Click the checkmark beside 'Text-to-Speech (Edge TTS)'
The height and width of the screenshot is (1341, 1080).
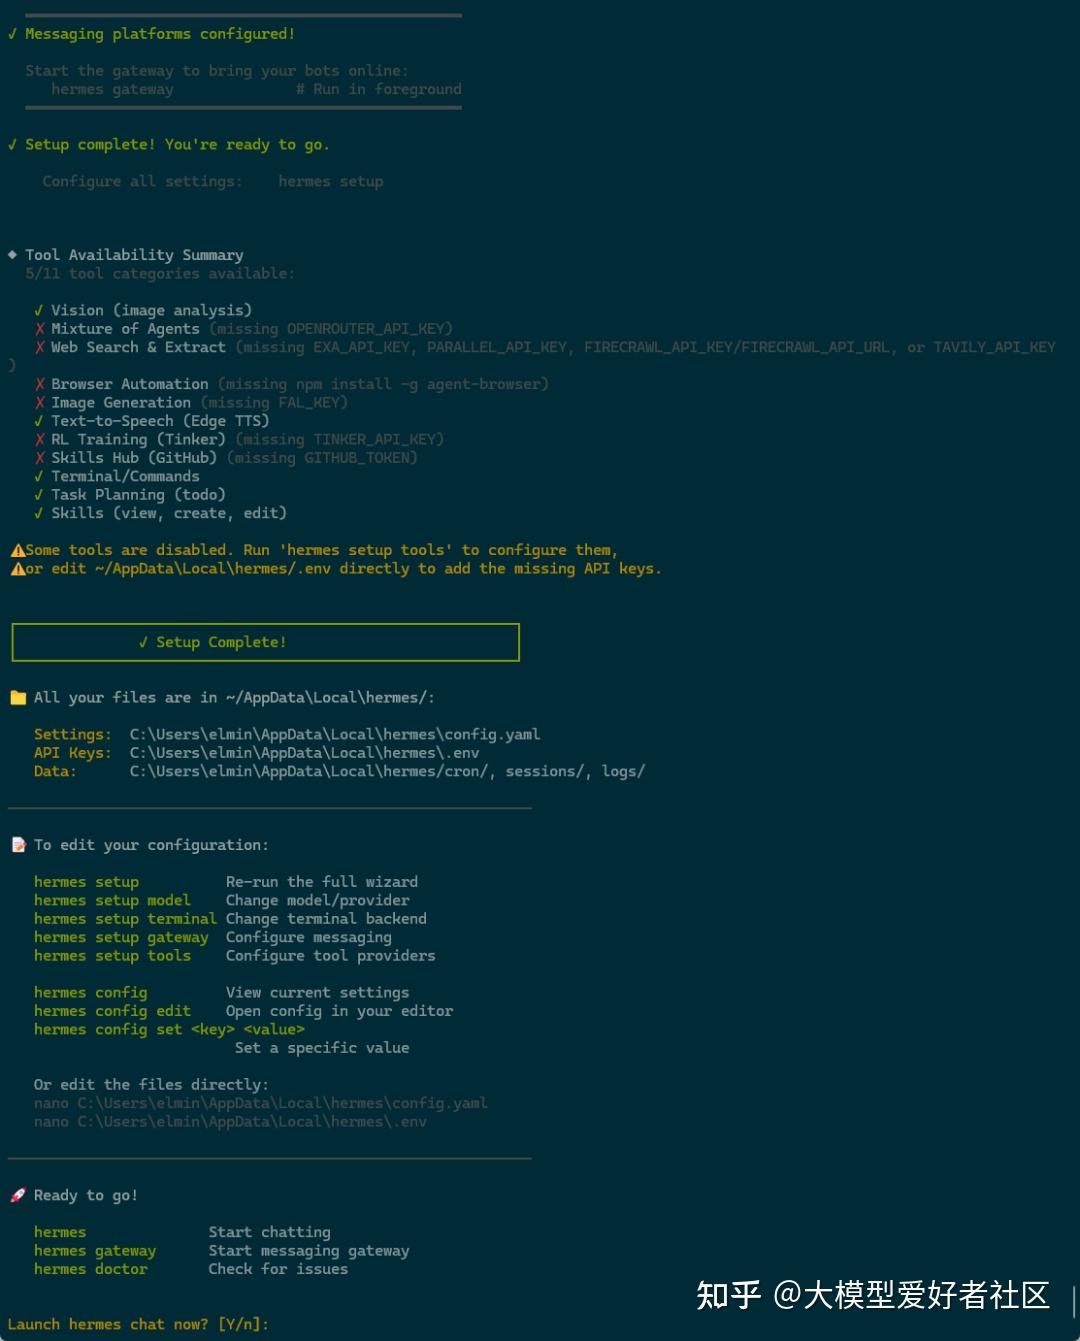pos(39,421)
